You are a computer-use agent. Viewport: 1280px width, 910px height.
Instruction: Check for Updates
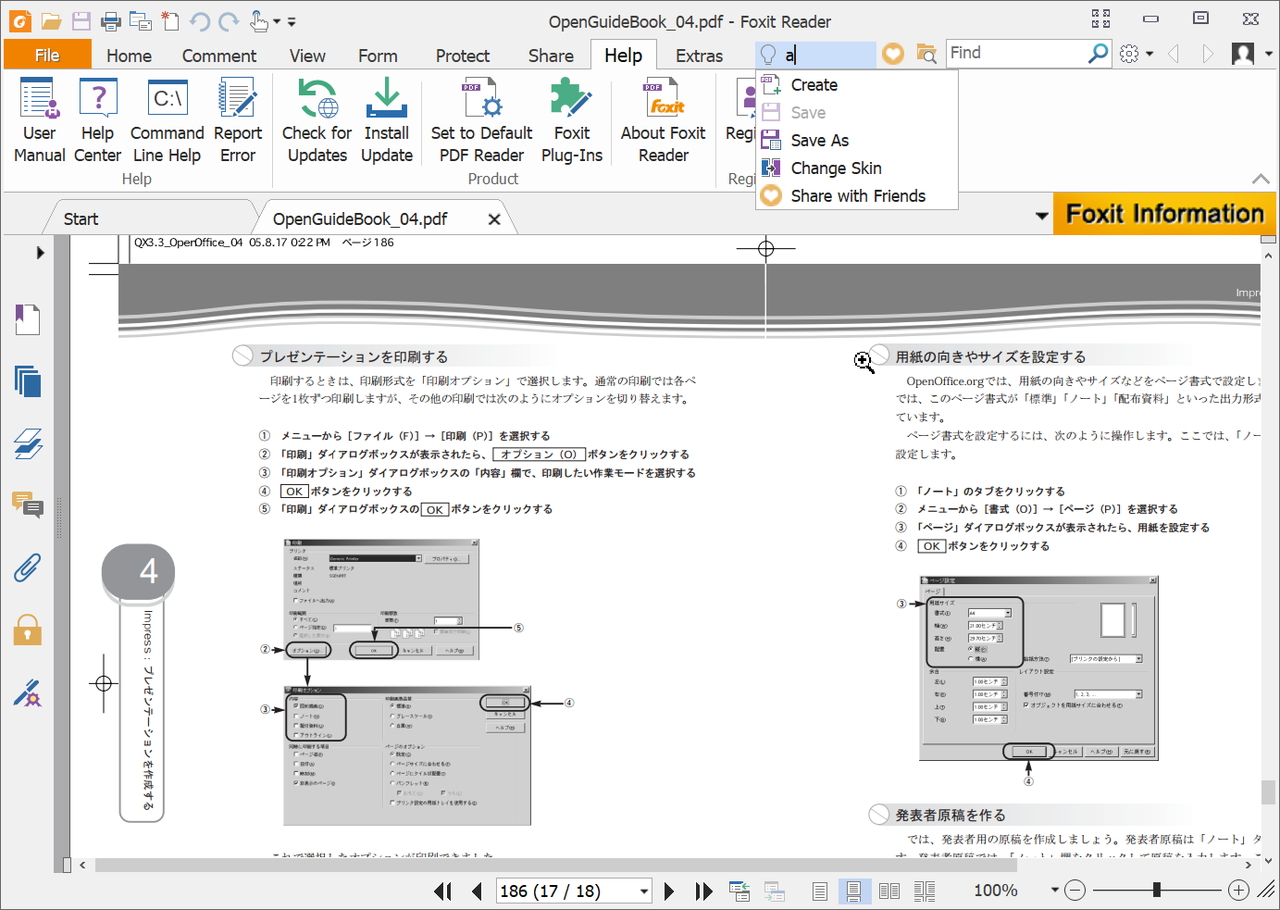click(x=317, y=120)
